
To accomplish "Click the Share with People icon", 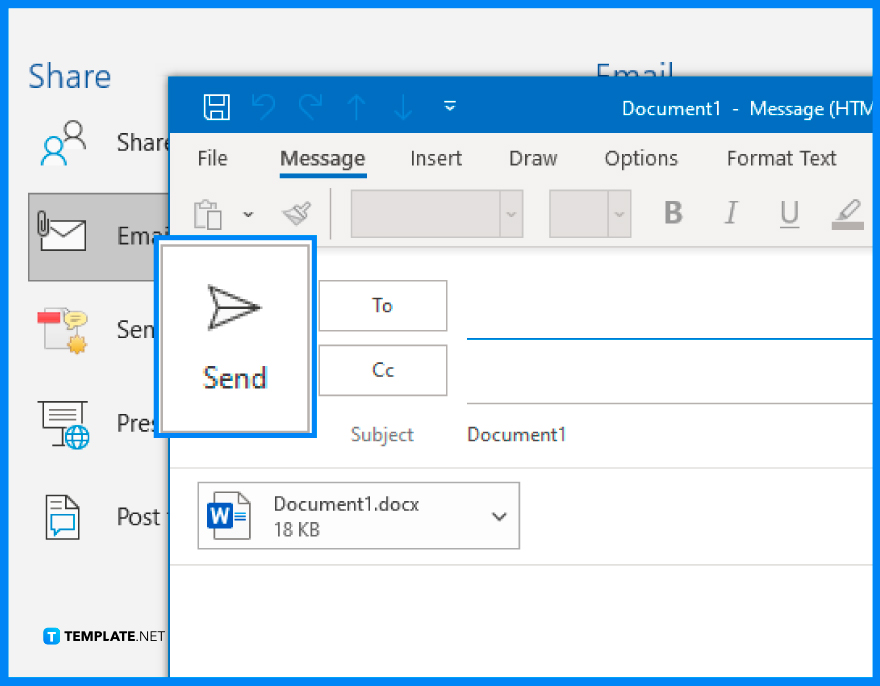I will point(62,142).
